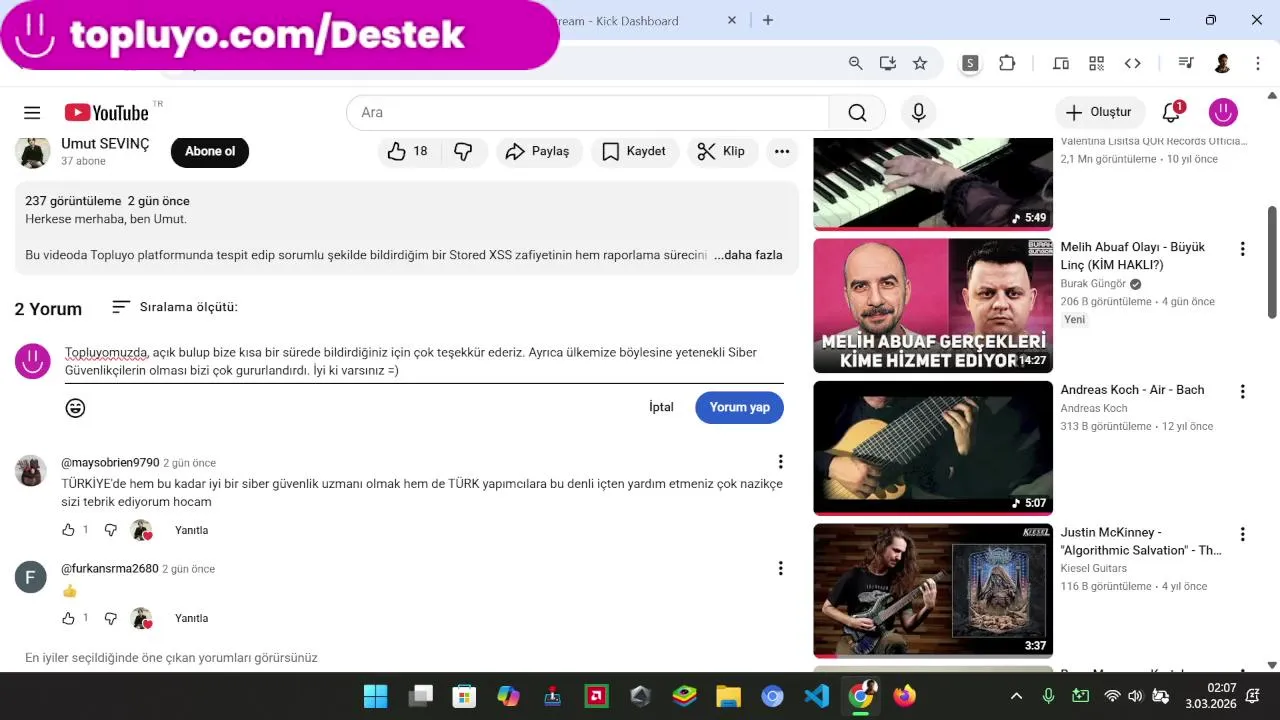Open options for Melih Abuaf Olayı video
1280x720 pixels.
click(1242, 249)
